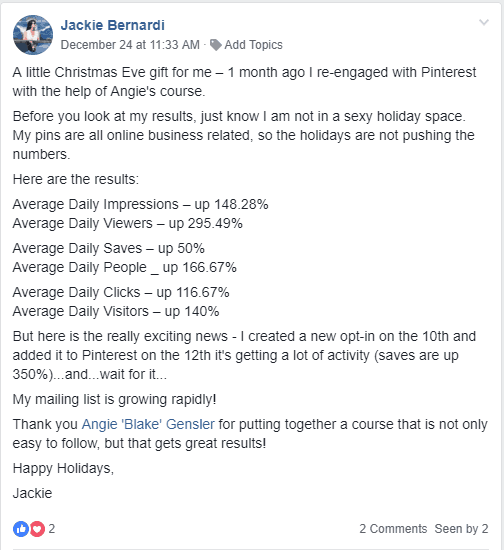Image resolution: width=504 pixels, height=550 pixels.
Task: Open the reaction count showing 2
Action: point(52,529)
